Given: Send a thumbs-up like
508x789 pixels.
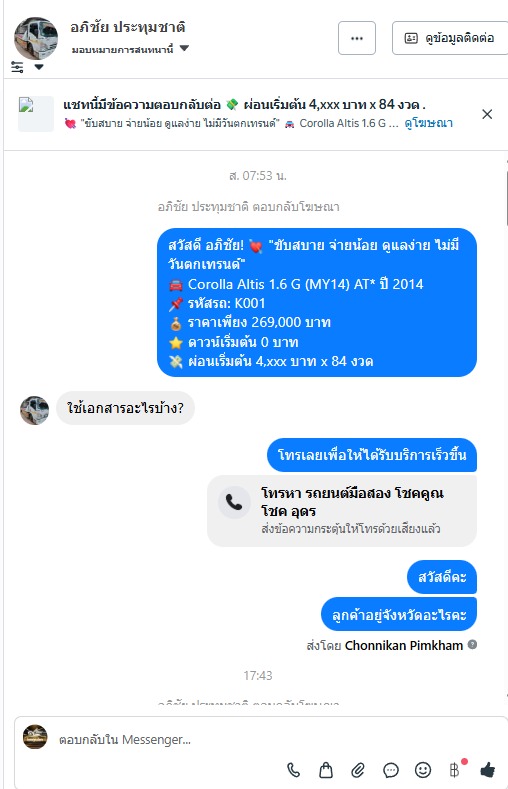Looking at the screenshot, I should coord(487,770).
